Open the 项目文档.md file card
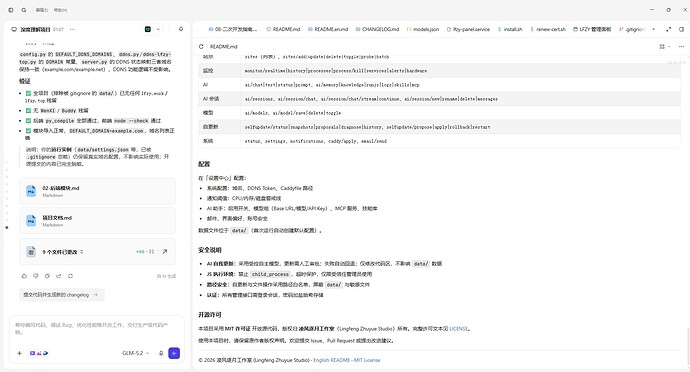This screenshot has height=372, width=690. coord(97,221)
